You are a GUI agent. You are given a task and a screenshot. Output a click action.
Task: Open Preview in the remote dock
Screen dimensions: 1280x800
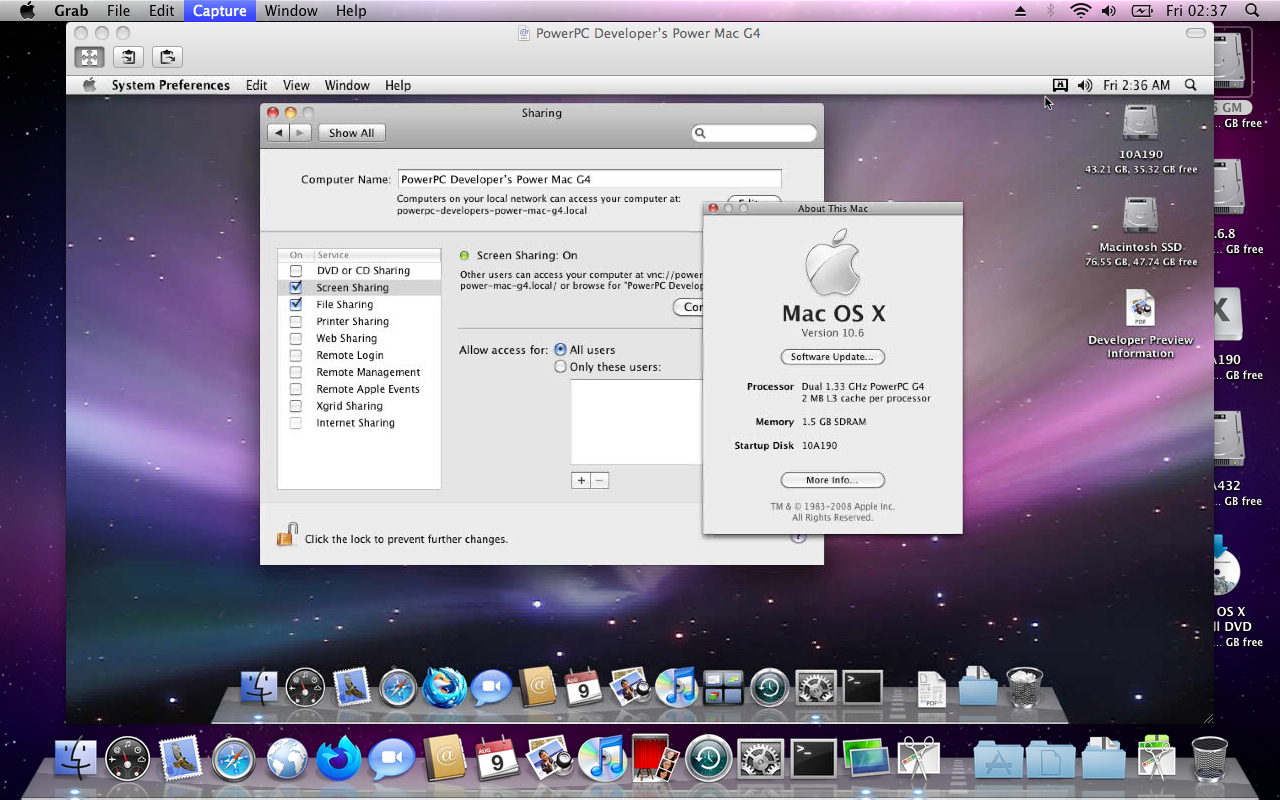631,688
